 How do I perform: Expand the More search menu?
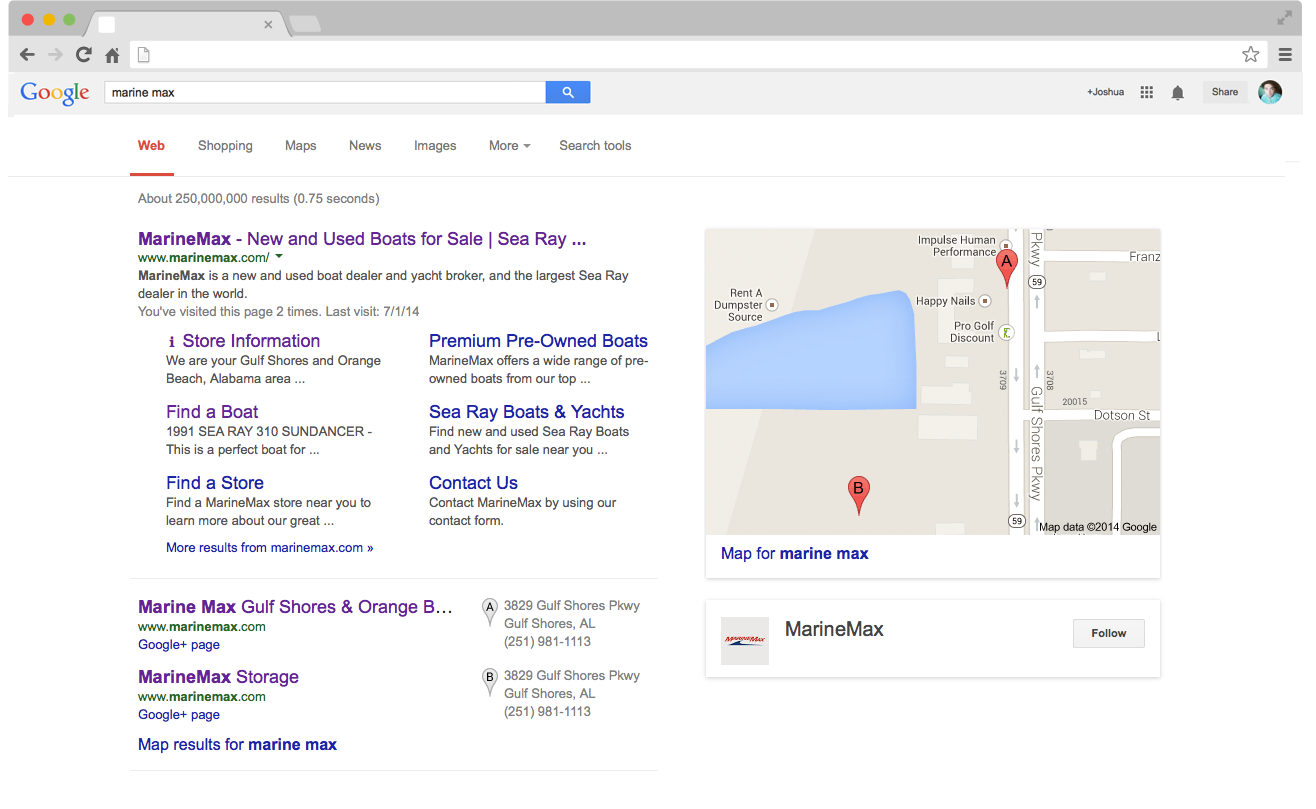[x=509, y=145]
